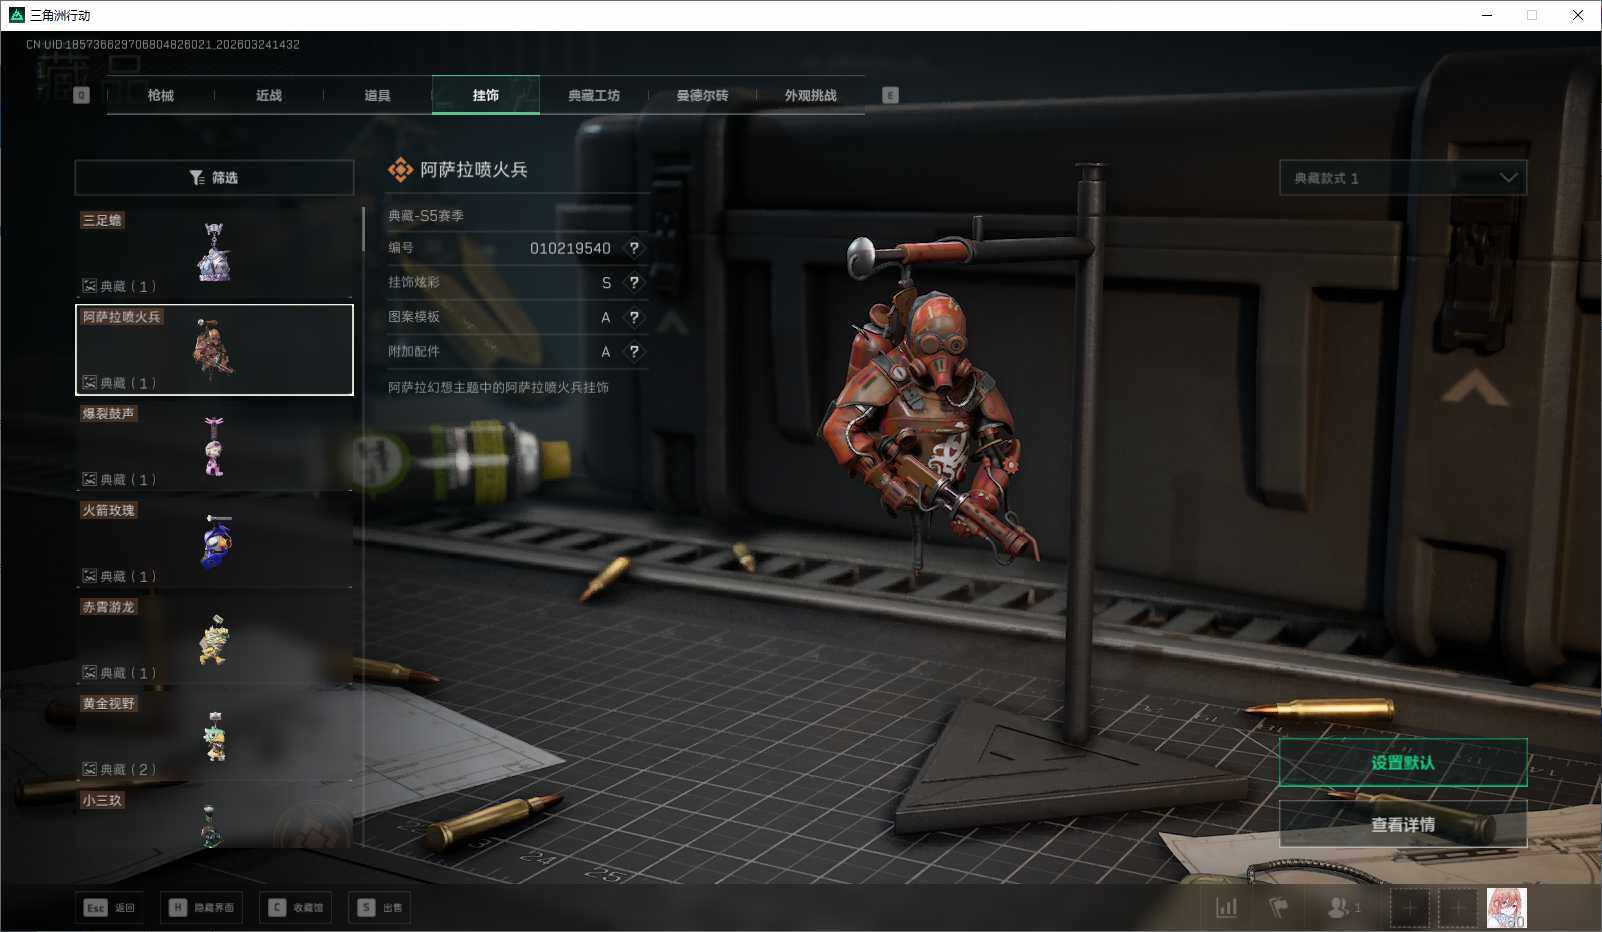Click the player avatar portrait
1602x932 pixels.
coord(1506,907)
